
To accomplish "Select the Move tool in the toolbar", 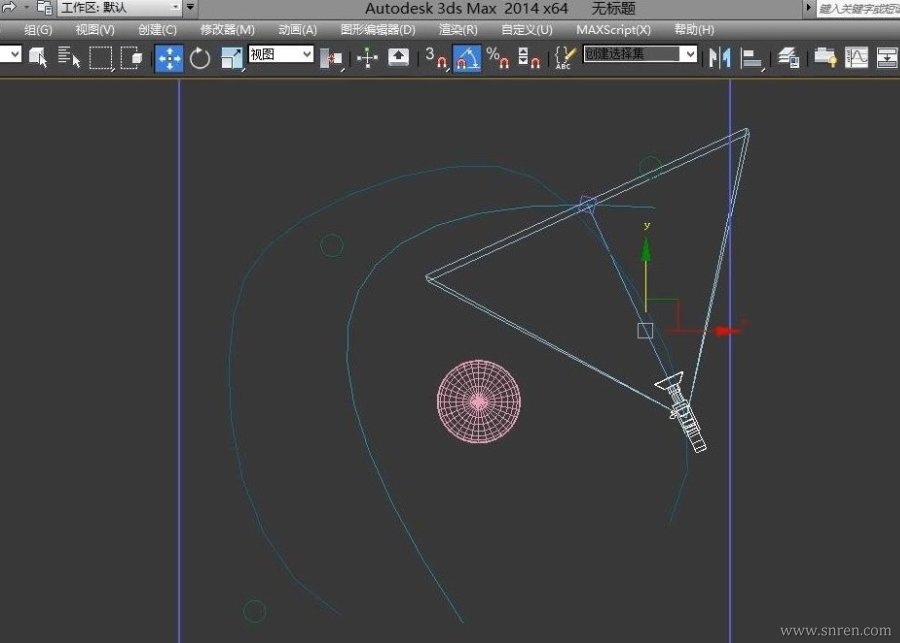I will (x=169, y=58).
